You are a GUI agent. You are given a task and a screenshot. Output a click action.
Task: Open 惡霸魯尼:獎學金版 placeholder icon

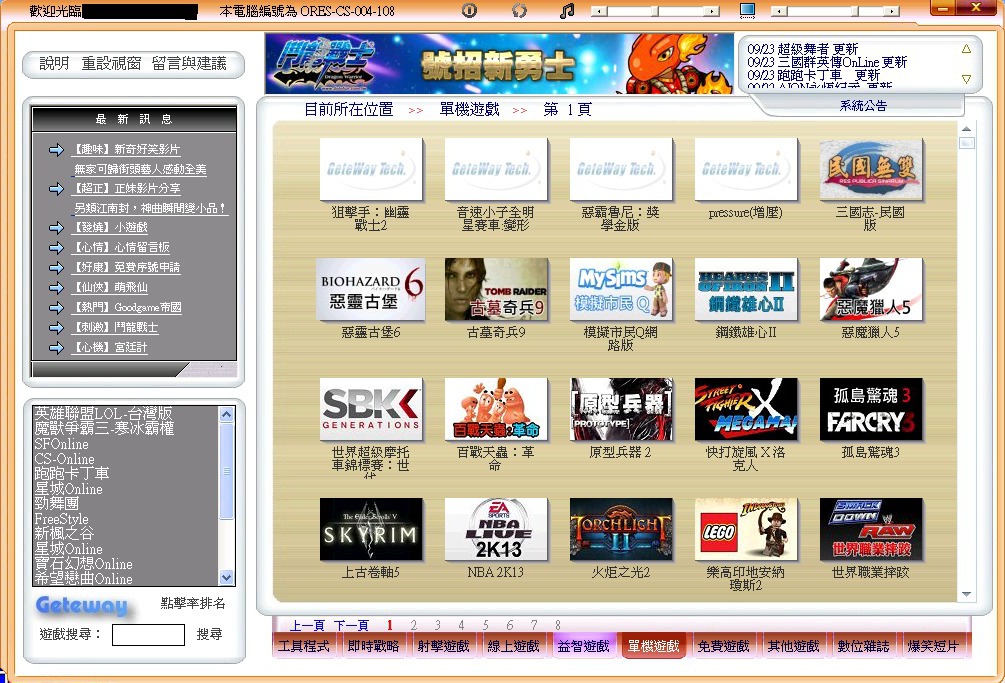click(621, 169)
